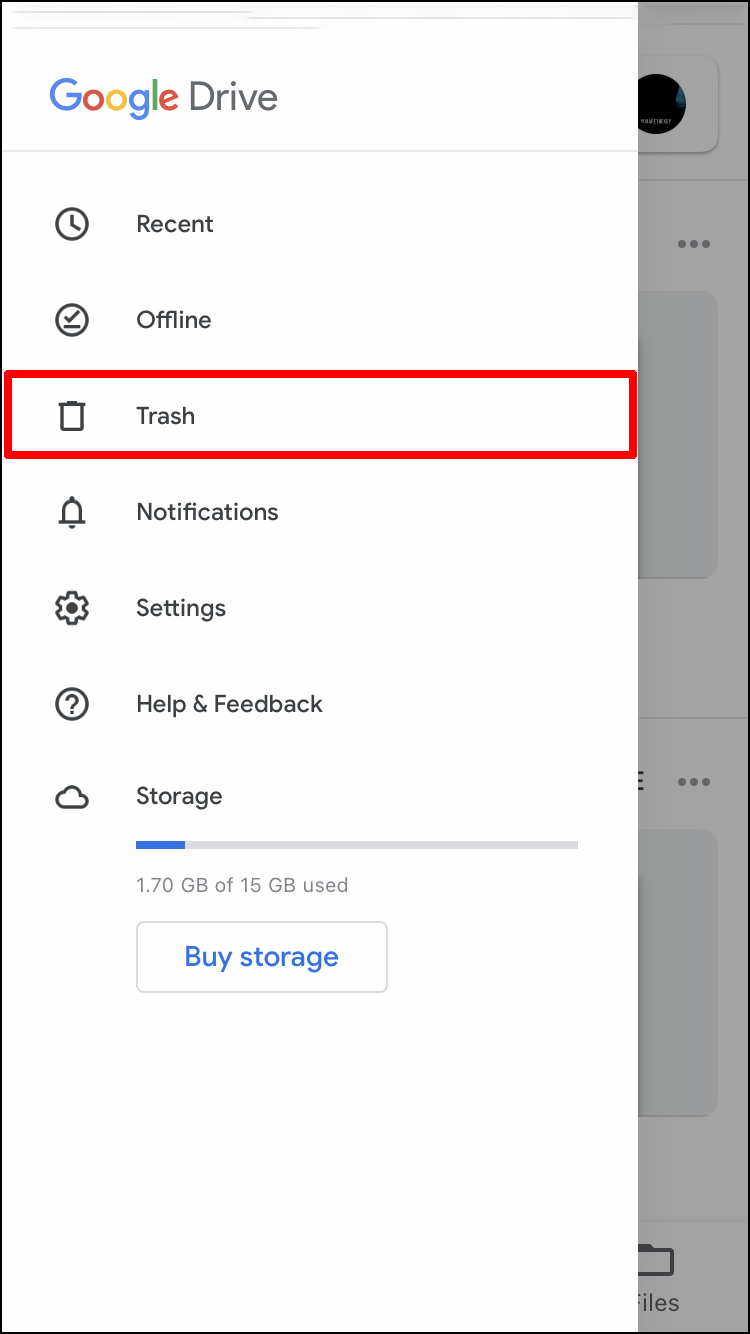Screen dimensions: 750x1334
Task: Tap the Notifications bell icon
Action: (71, 512)
